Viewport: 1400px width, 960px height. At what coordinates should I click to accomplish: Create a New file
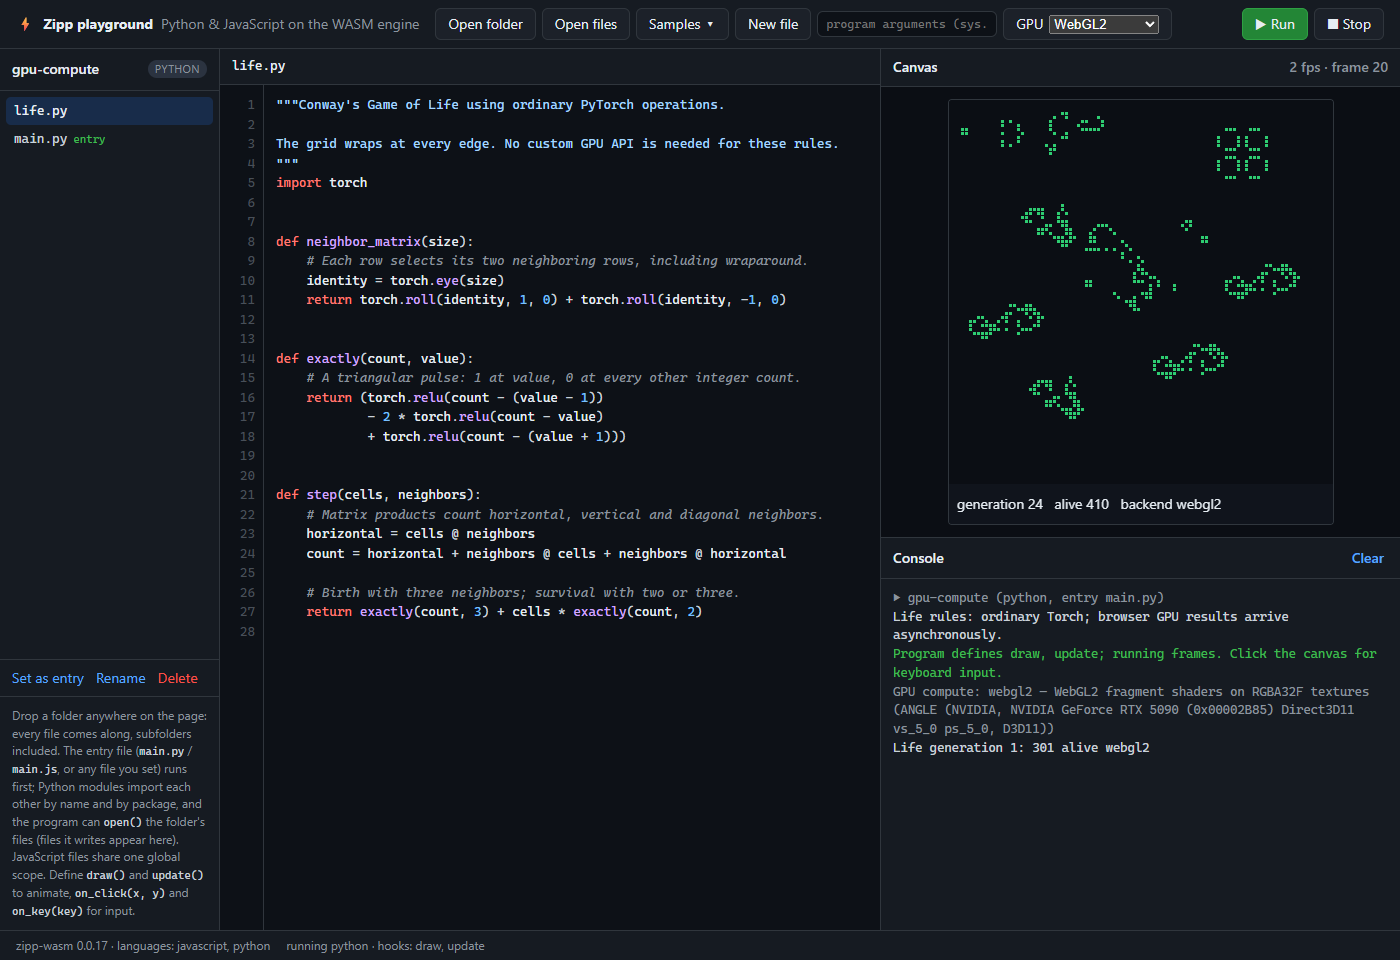pos(773,24)
